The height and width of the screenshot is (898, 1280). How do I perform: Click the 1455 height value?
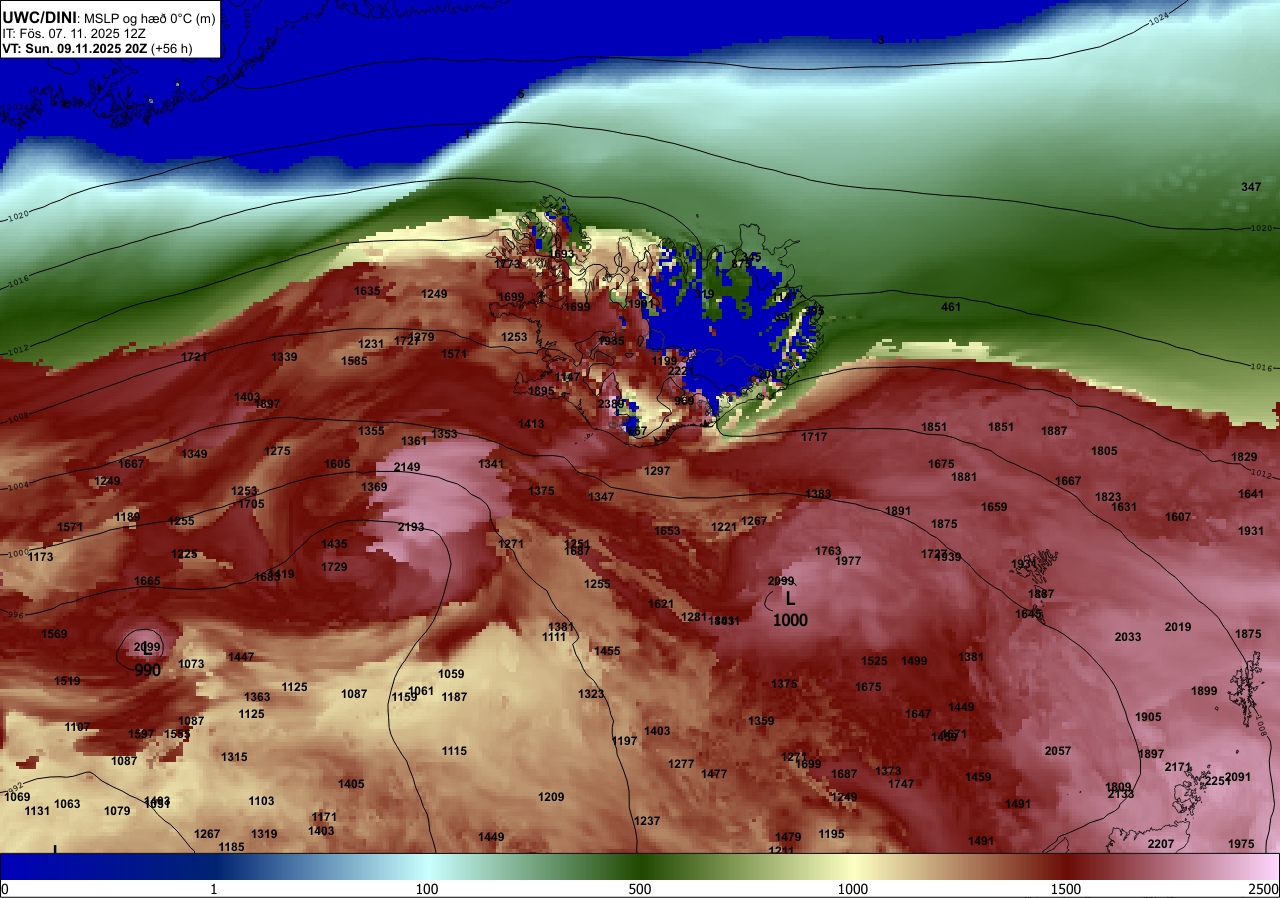[607, 651]
